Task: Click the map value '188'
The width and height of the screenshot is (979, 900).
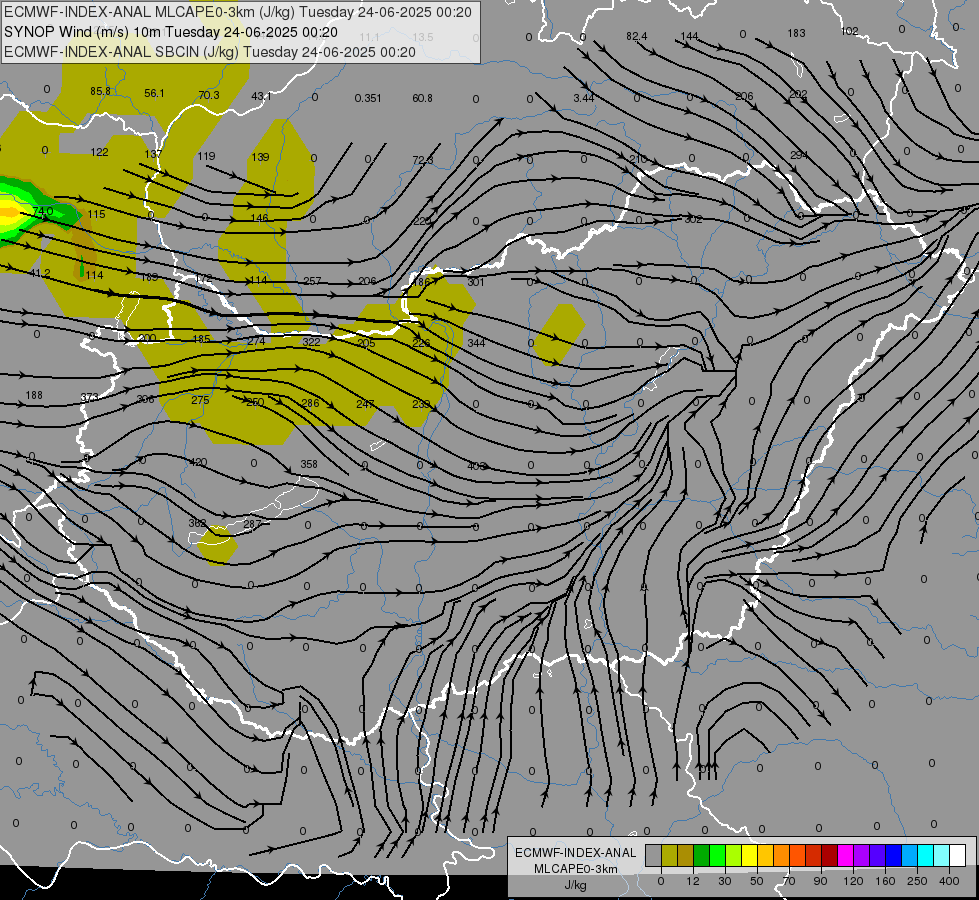Action: coord(34,395)
